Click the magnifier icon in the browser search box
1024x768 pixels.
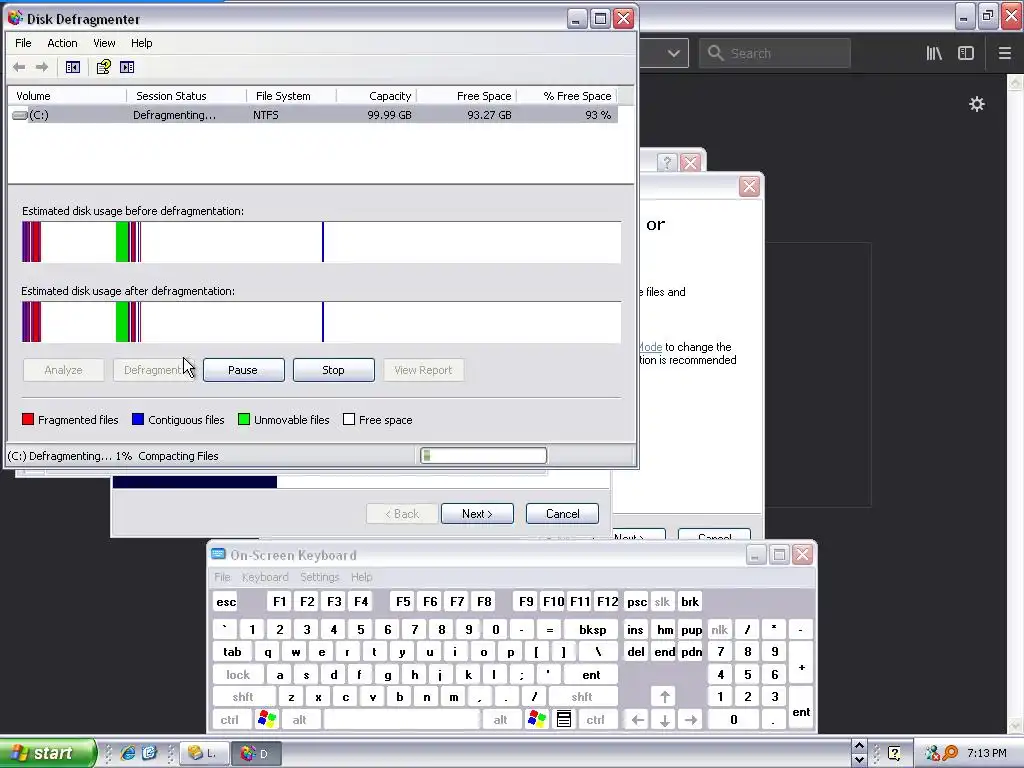pos(715,53)
